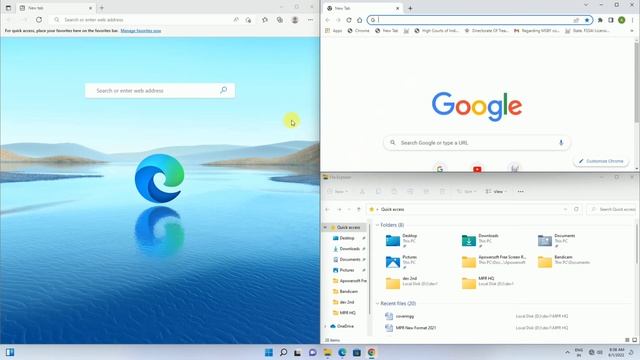Click Chrome home button
640x360 pixels.
click(x=359, y=20)
